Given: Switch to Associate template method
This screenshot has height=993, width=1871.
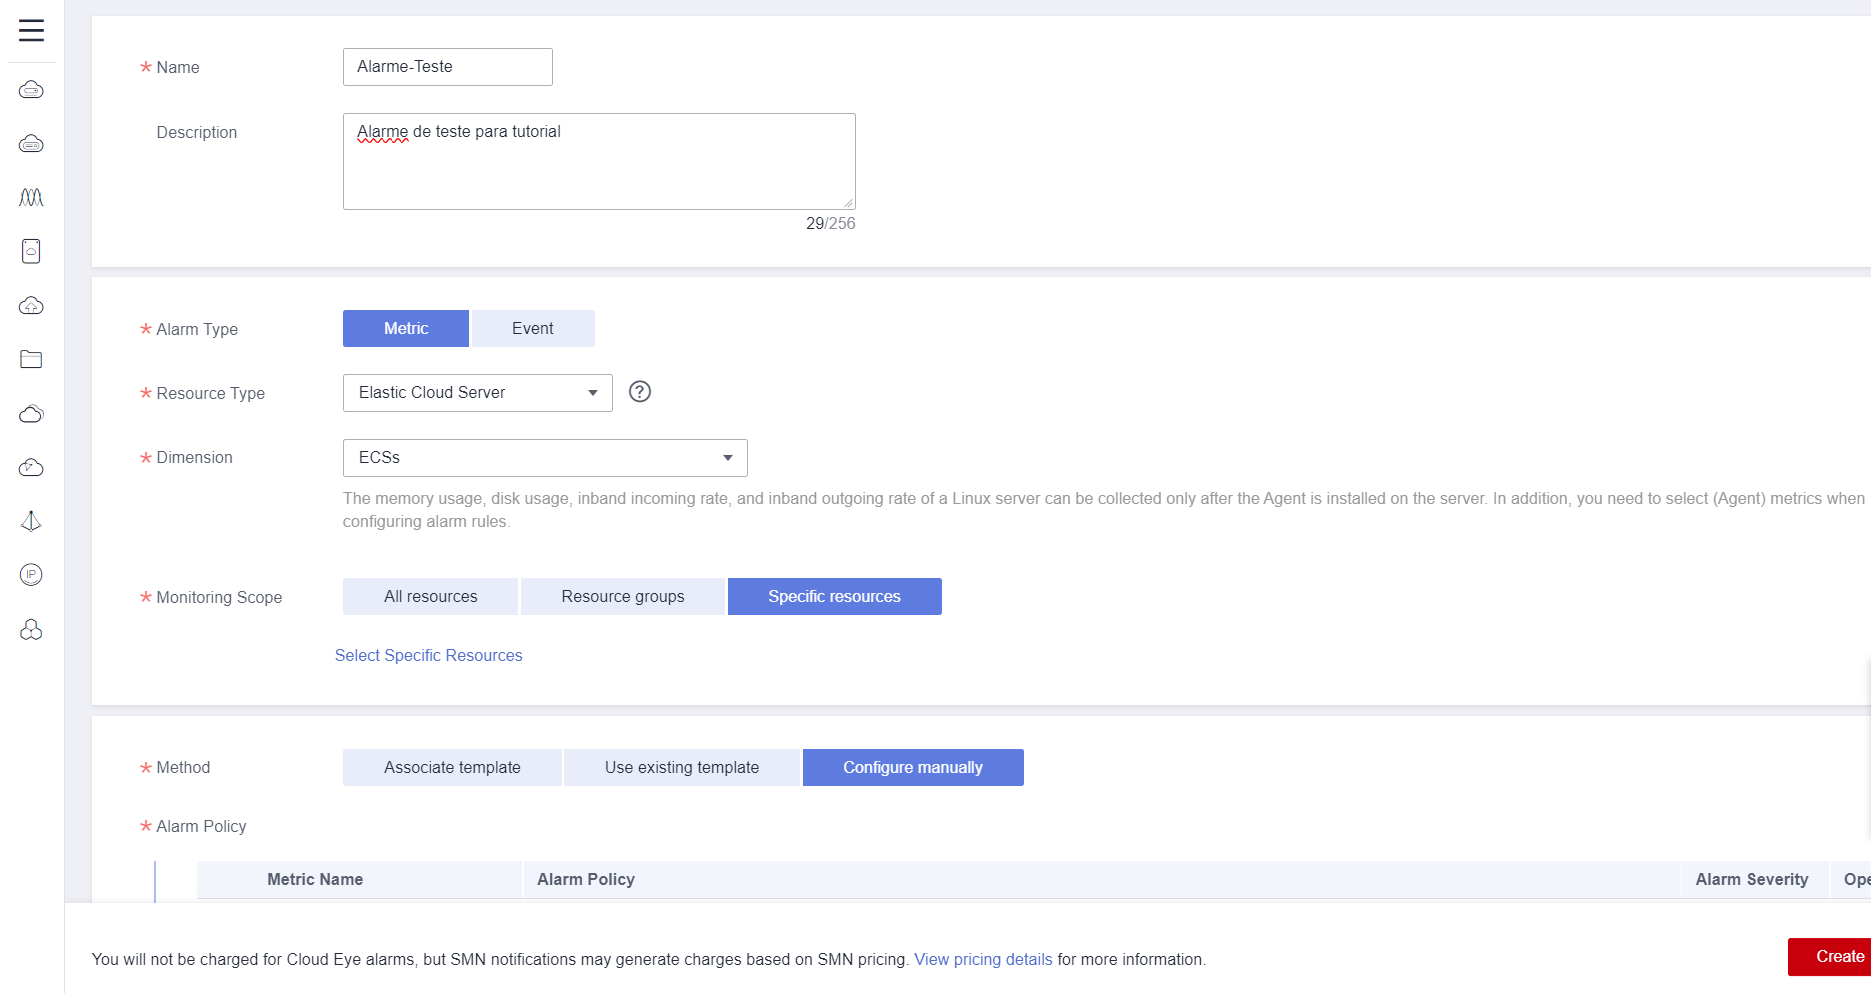Looking at the screenshot, I should point(452,768).
